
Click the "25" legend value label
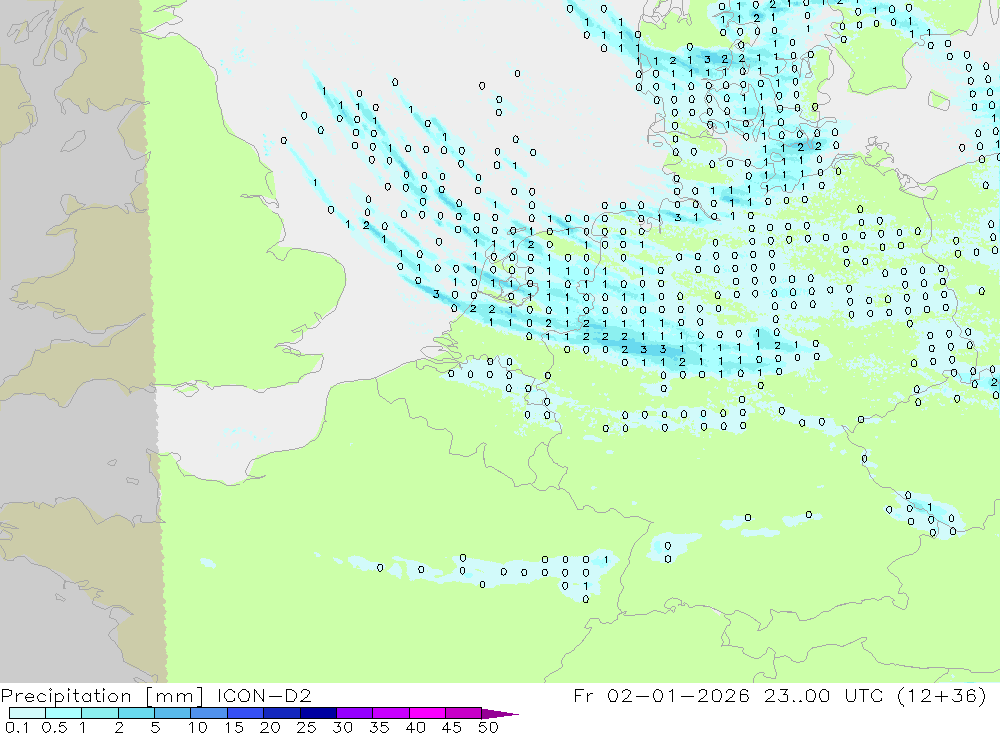pyautogui.click(x=307, y=727)
